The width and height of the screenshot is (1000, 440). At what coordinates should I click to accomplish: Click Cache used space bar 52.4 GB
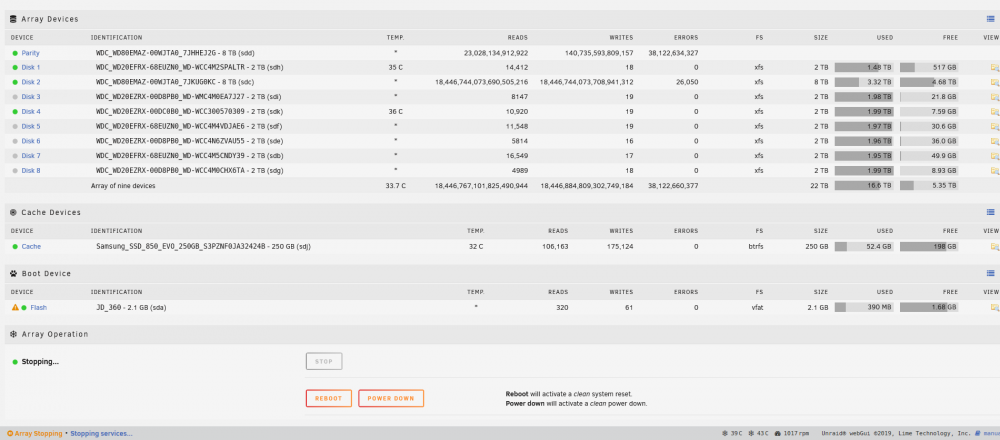864,246
